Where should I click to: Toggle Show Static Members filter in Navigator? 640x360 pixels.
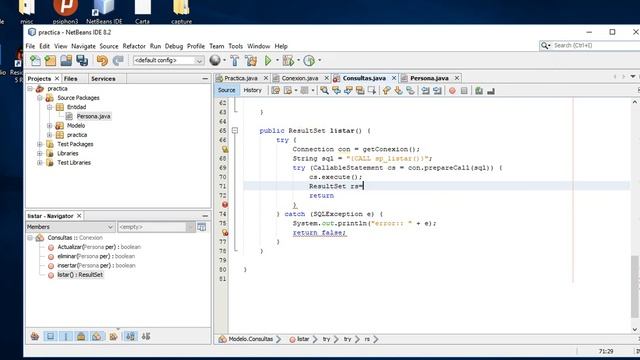click(66, 336)
